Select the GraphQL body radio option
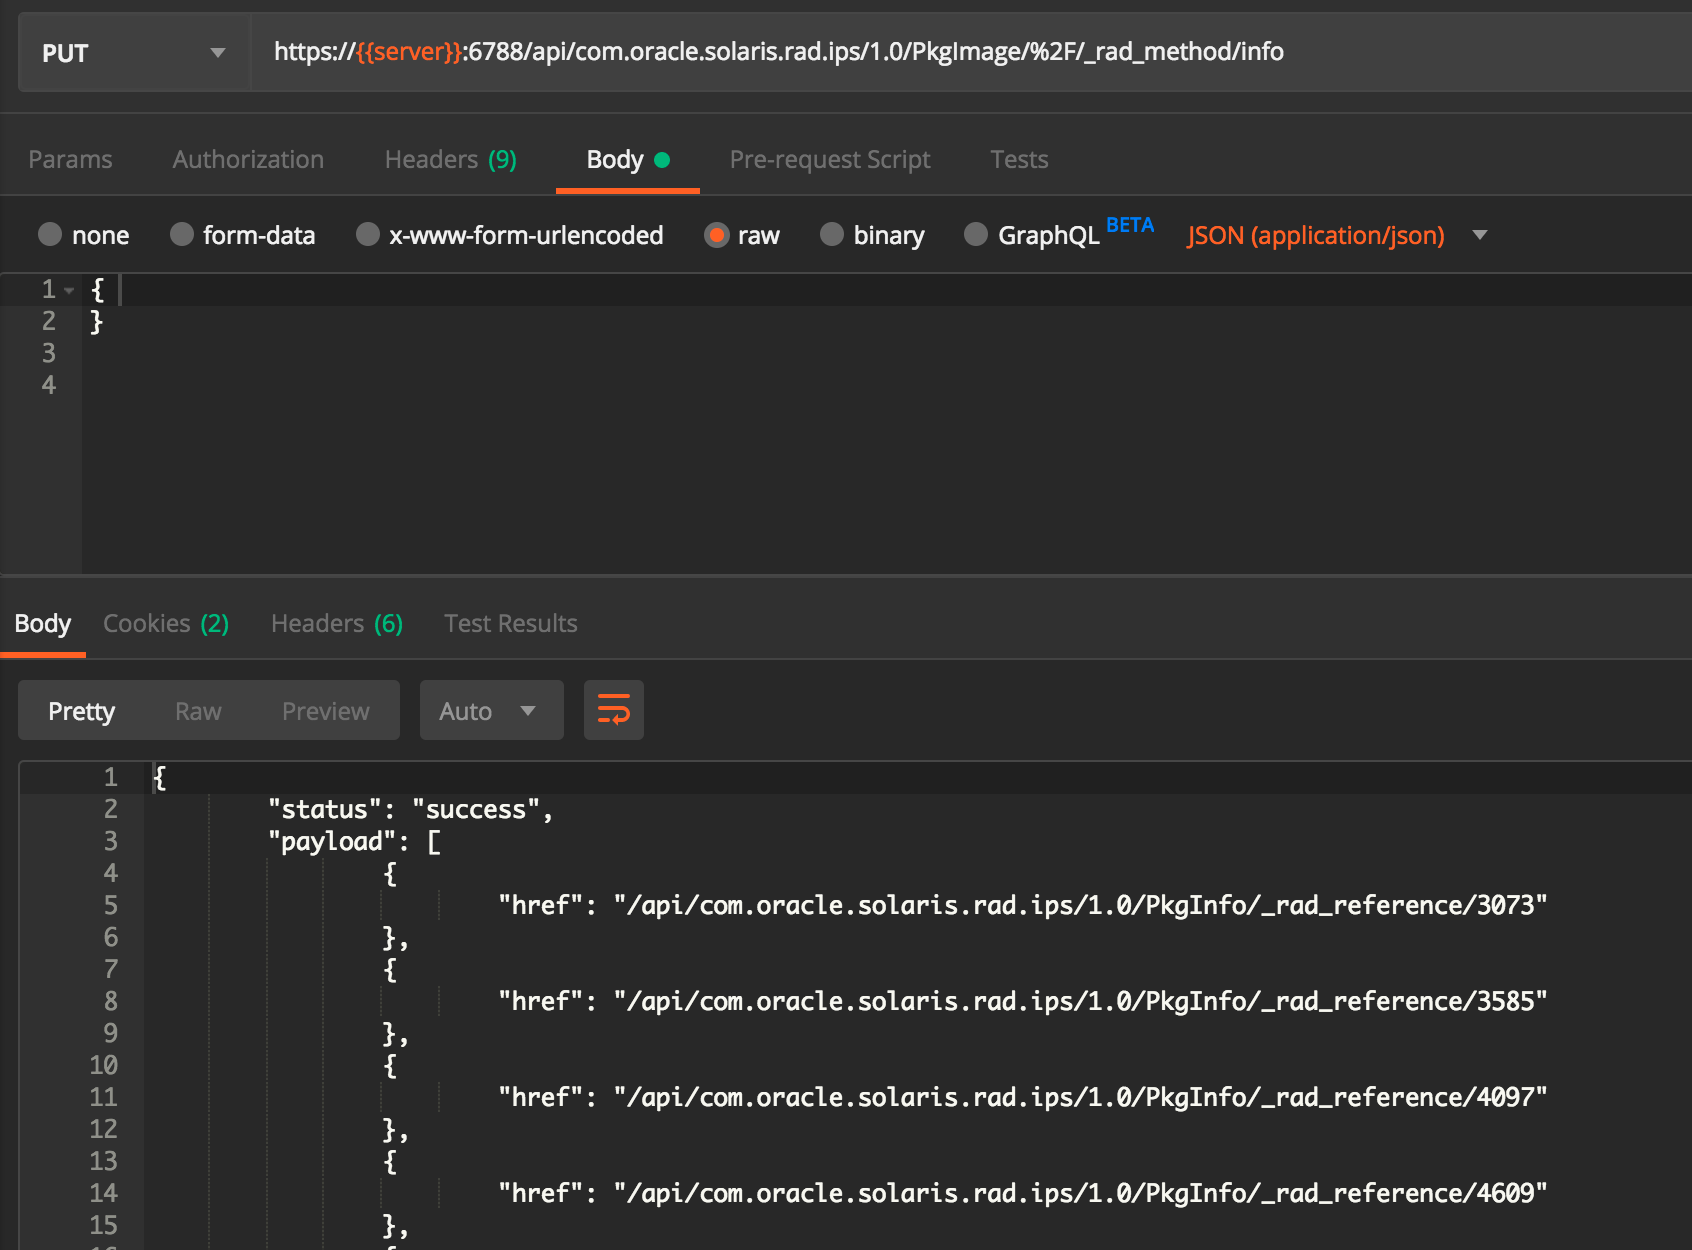Screen dimensions: 1692x1250 click(x=976, y=235)
